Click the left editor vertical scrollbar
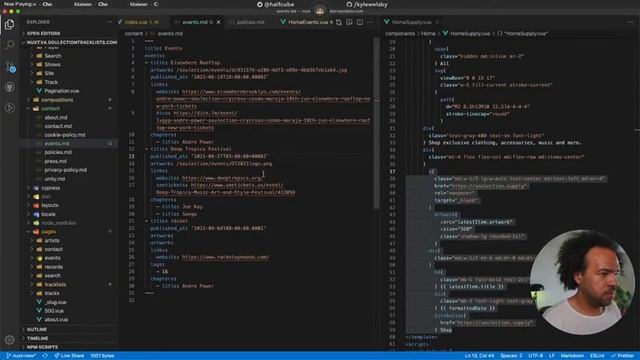This screenshot has height=360, width=640. pyautogui.click(x=376, y=122)
